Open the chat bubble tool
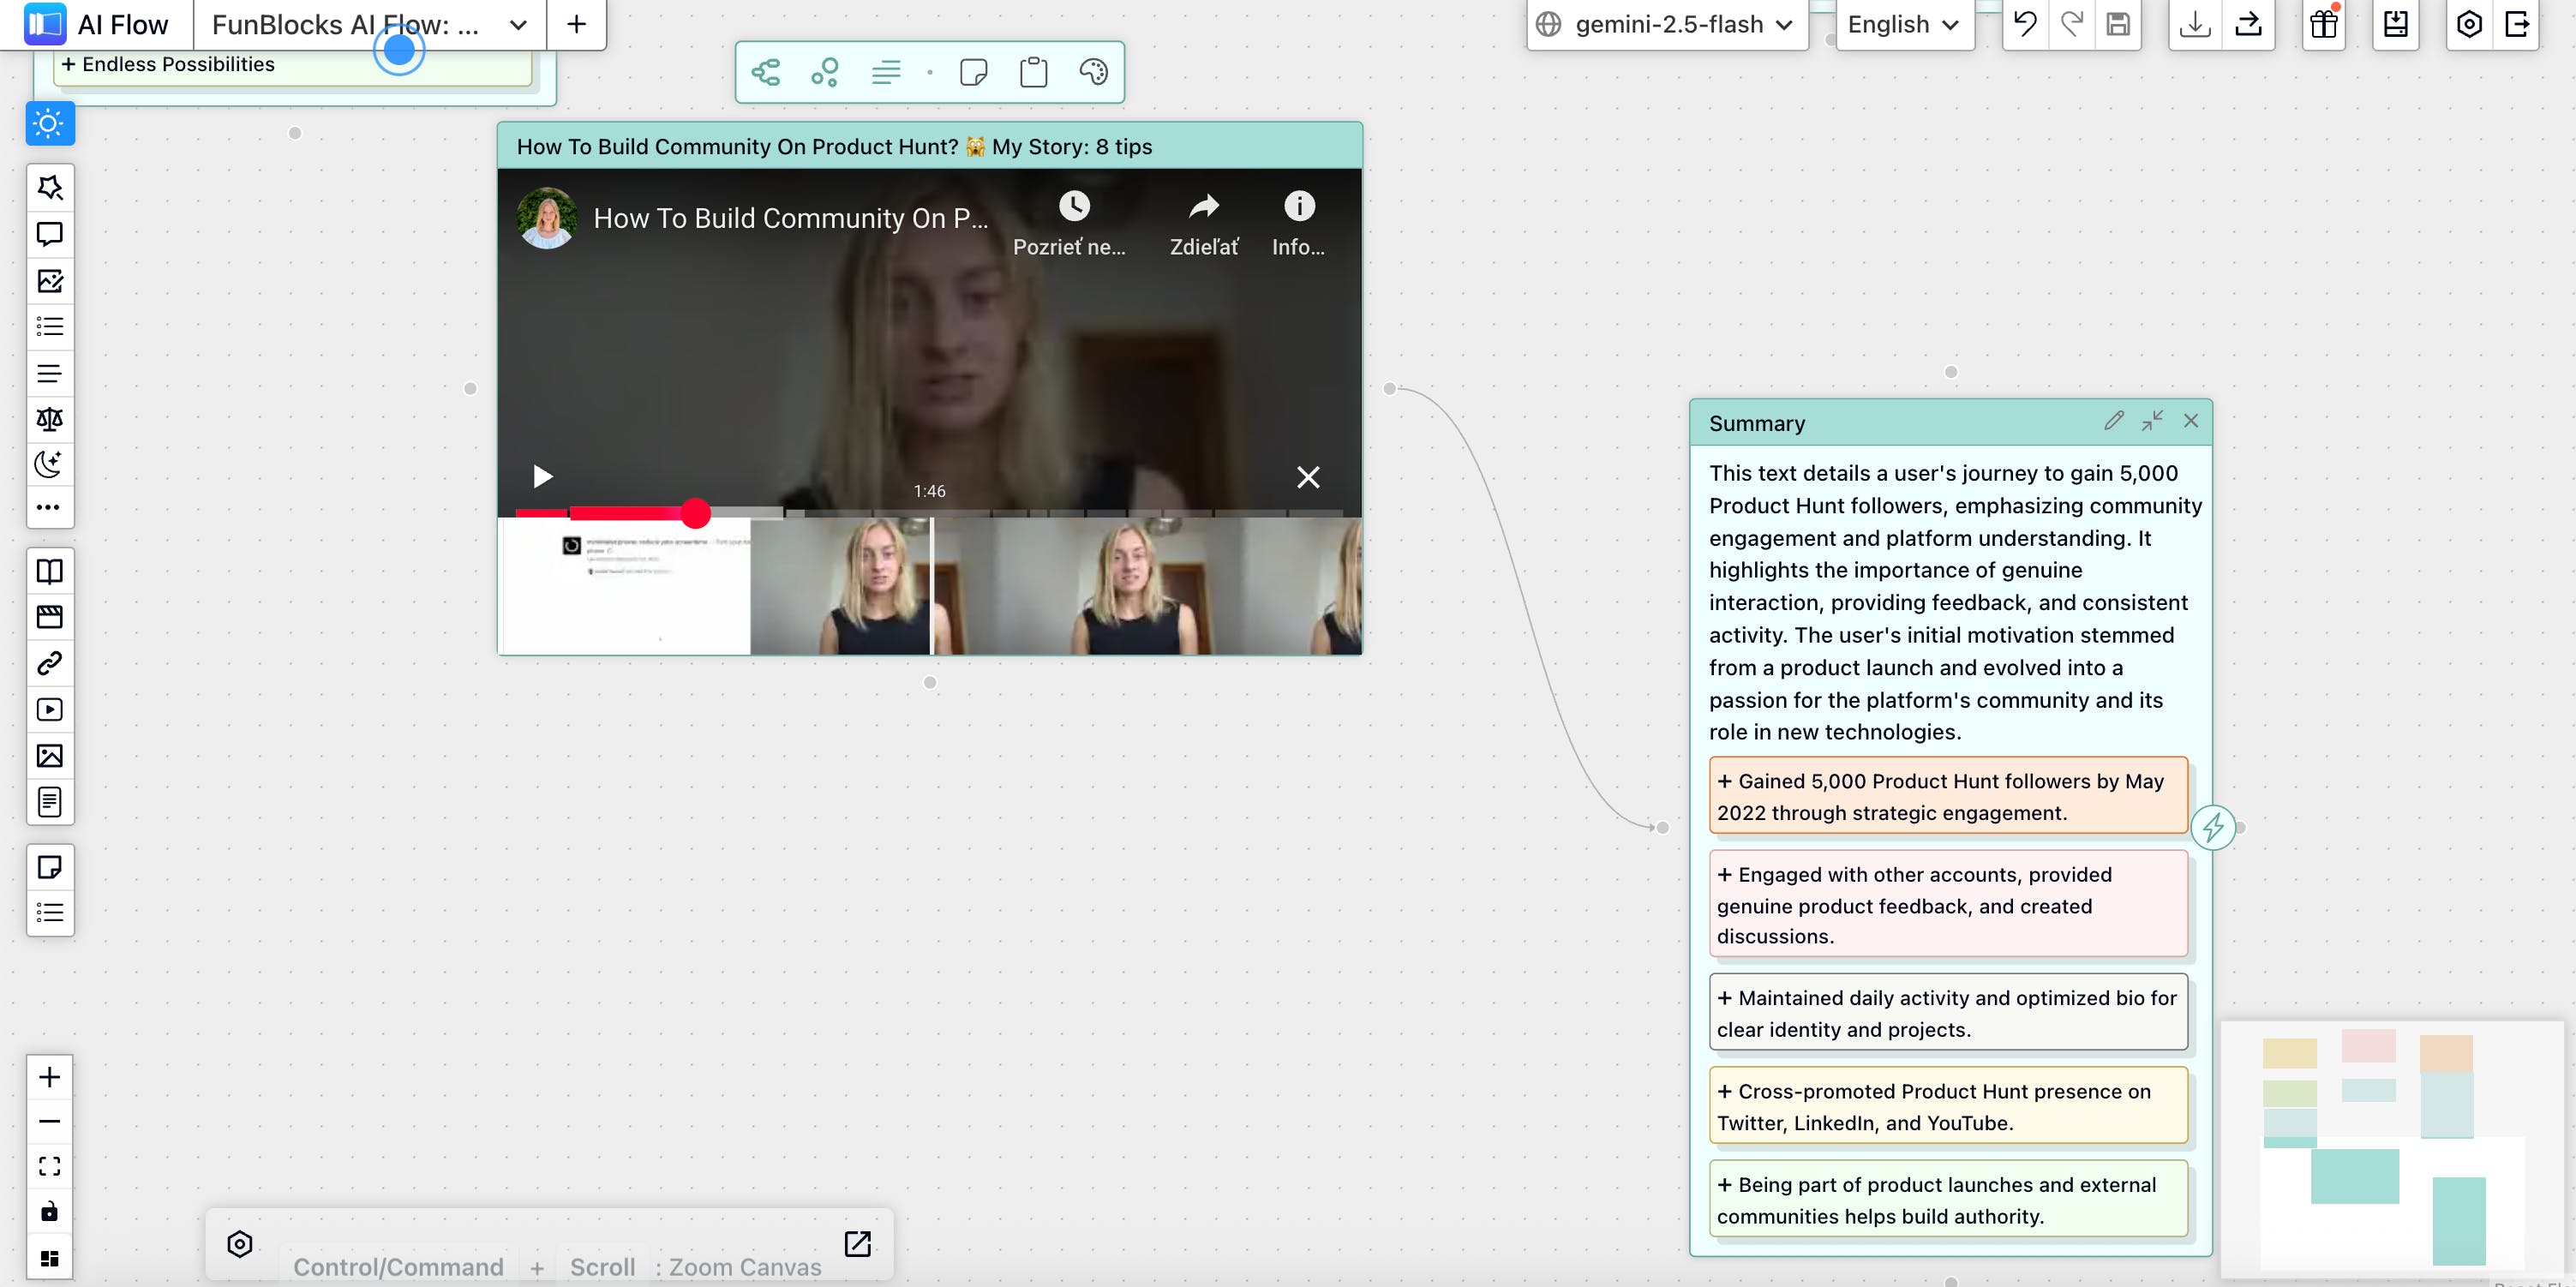The width and height of the screenshot is (2576, 1287). tap(49, 234)
